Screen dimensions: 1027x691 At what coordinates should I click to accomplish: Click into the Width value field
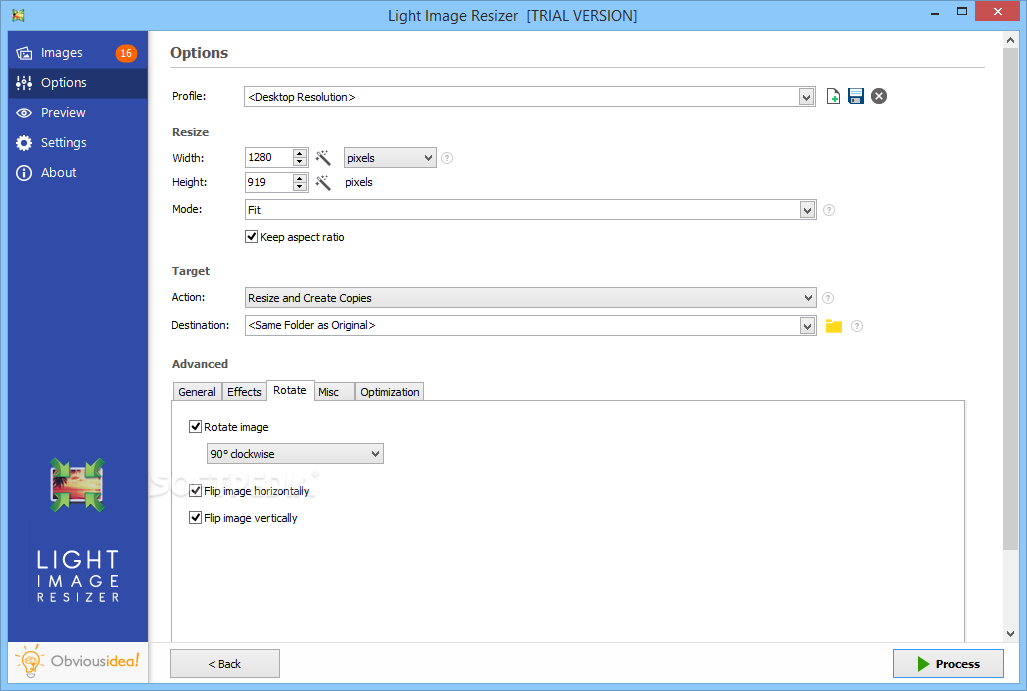269,157
